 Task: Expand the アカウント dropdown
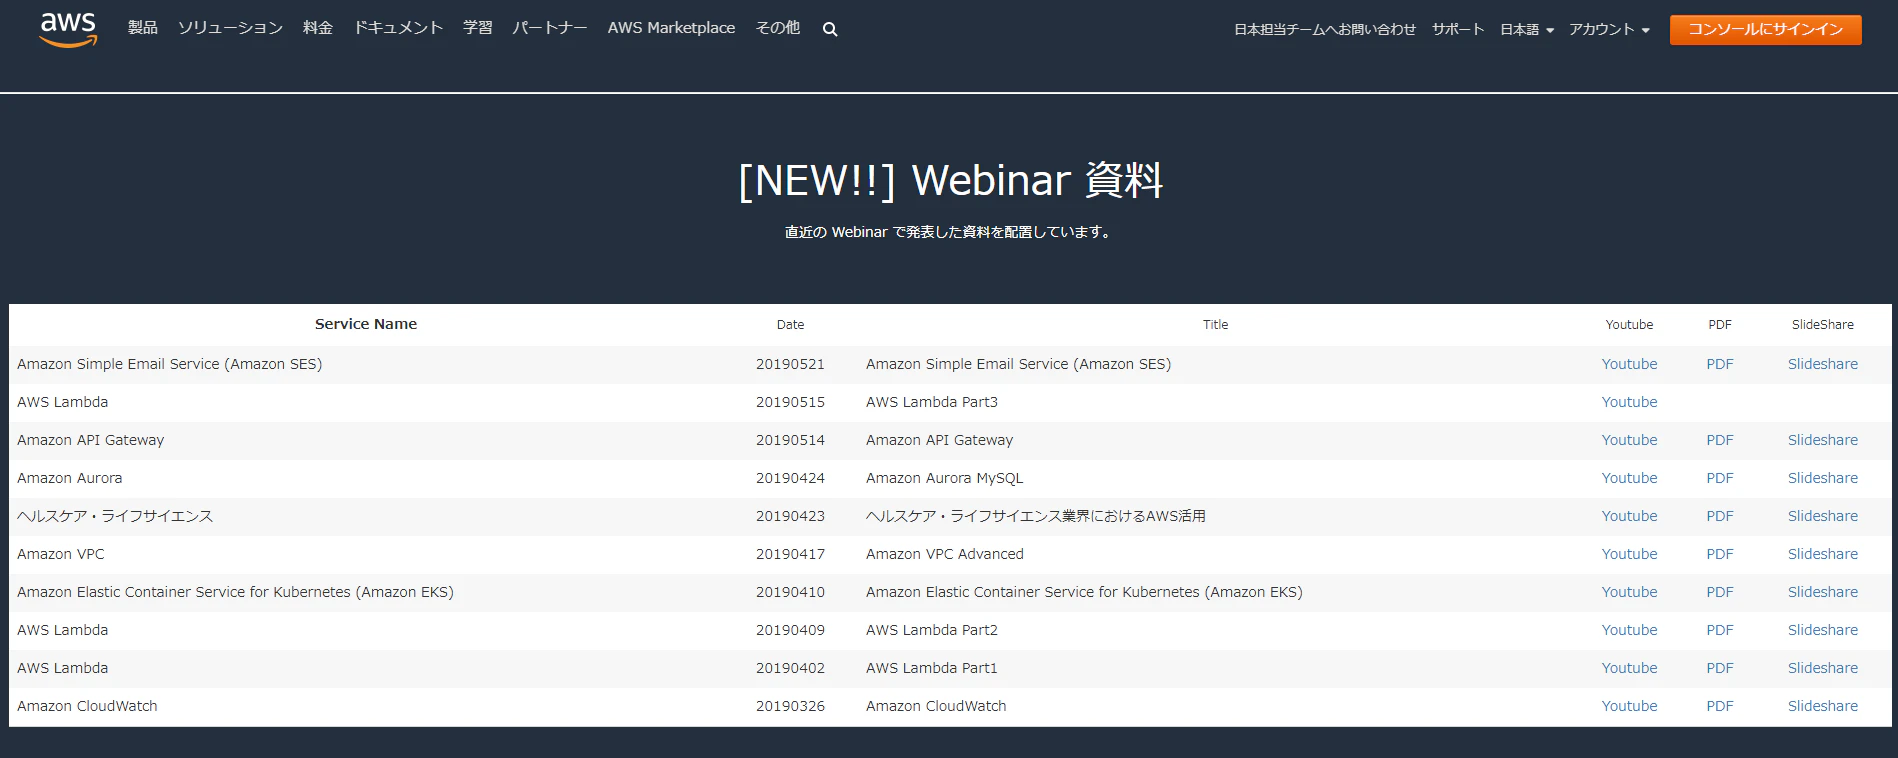[x=1609, y=30]
